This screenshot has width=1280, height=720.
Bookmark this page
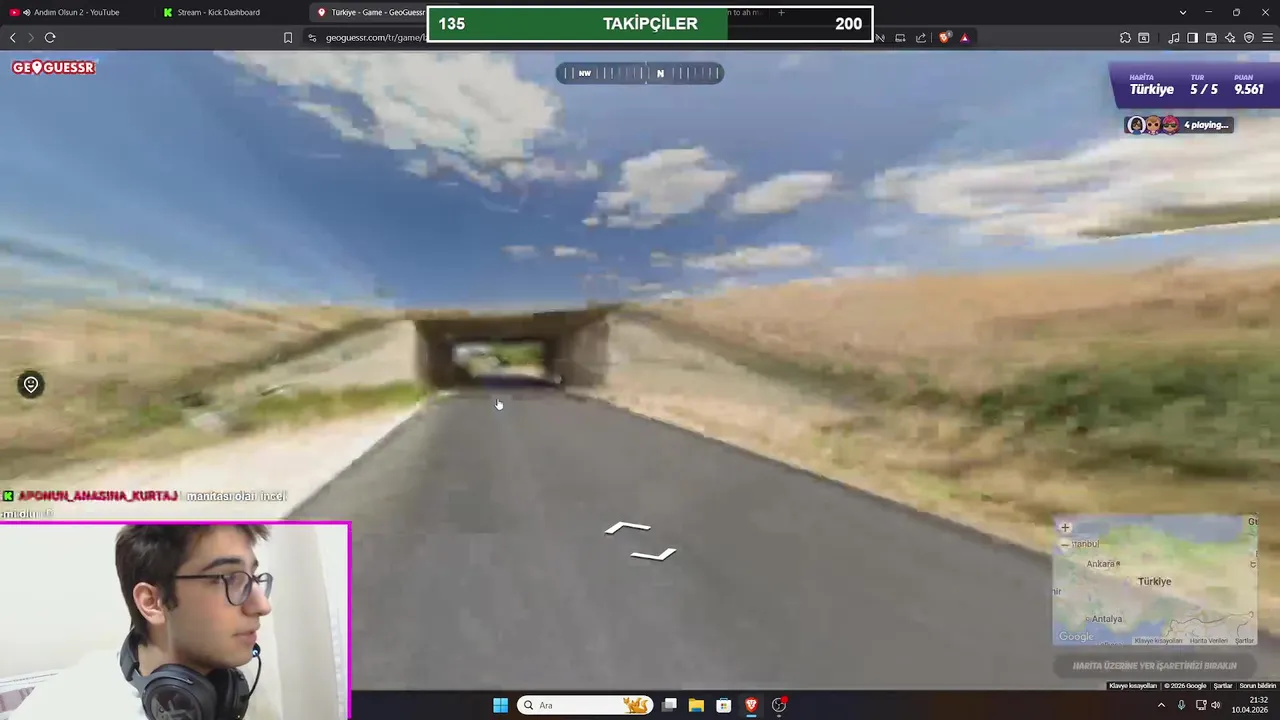pyautogui.click(x=288, y=38)
